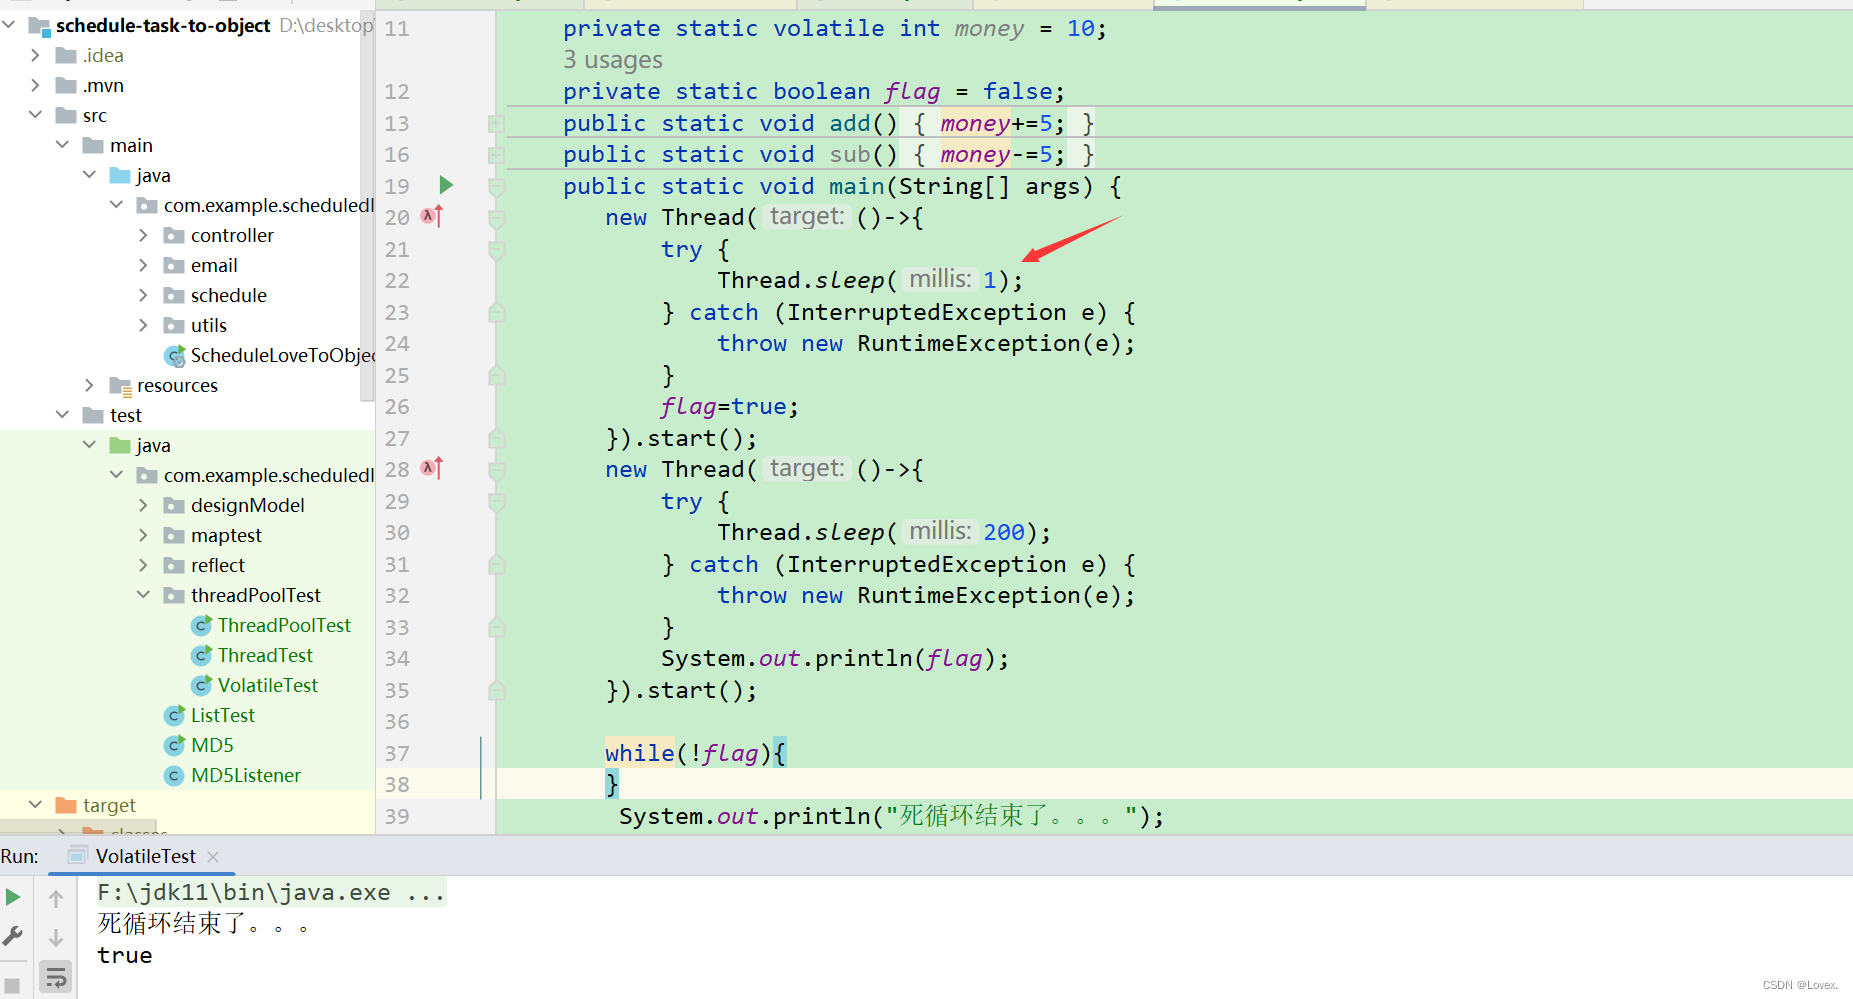Stop the running process square button
This screenshot has height=999, width=1853.
coord(12,985)
